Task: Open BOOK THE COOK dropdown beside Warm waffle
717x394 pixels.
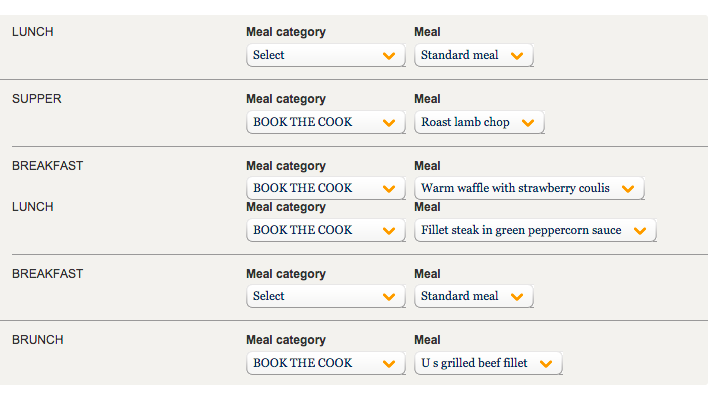Action: click(326, 188)
